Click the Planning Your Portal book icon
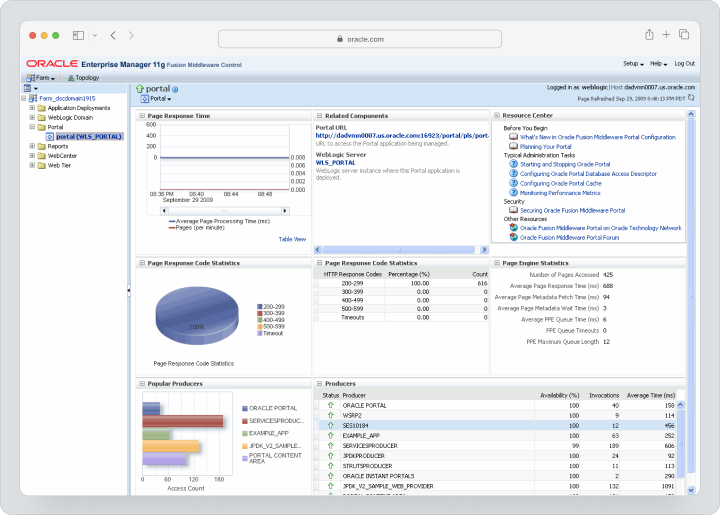Viewport: 720px width, 515px height. (x=513, y=146)
